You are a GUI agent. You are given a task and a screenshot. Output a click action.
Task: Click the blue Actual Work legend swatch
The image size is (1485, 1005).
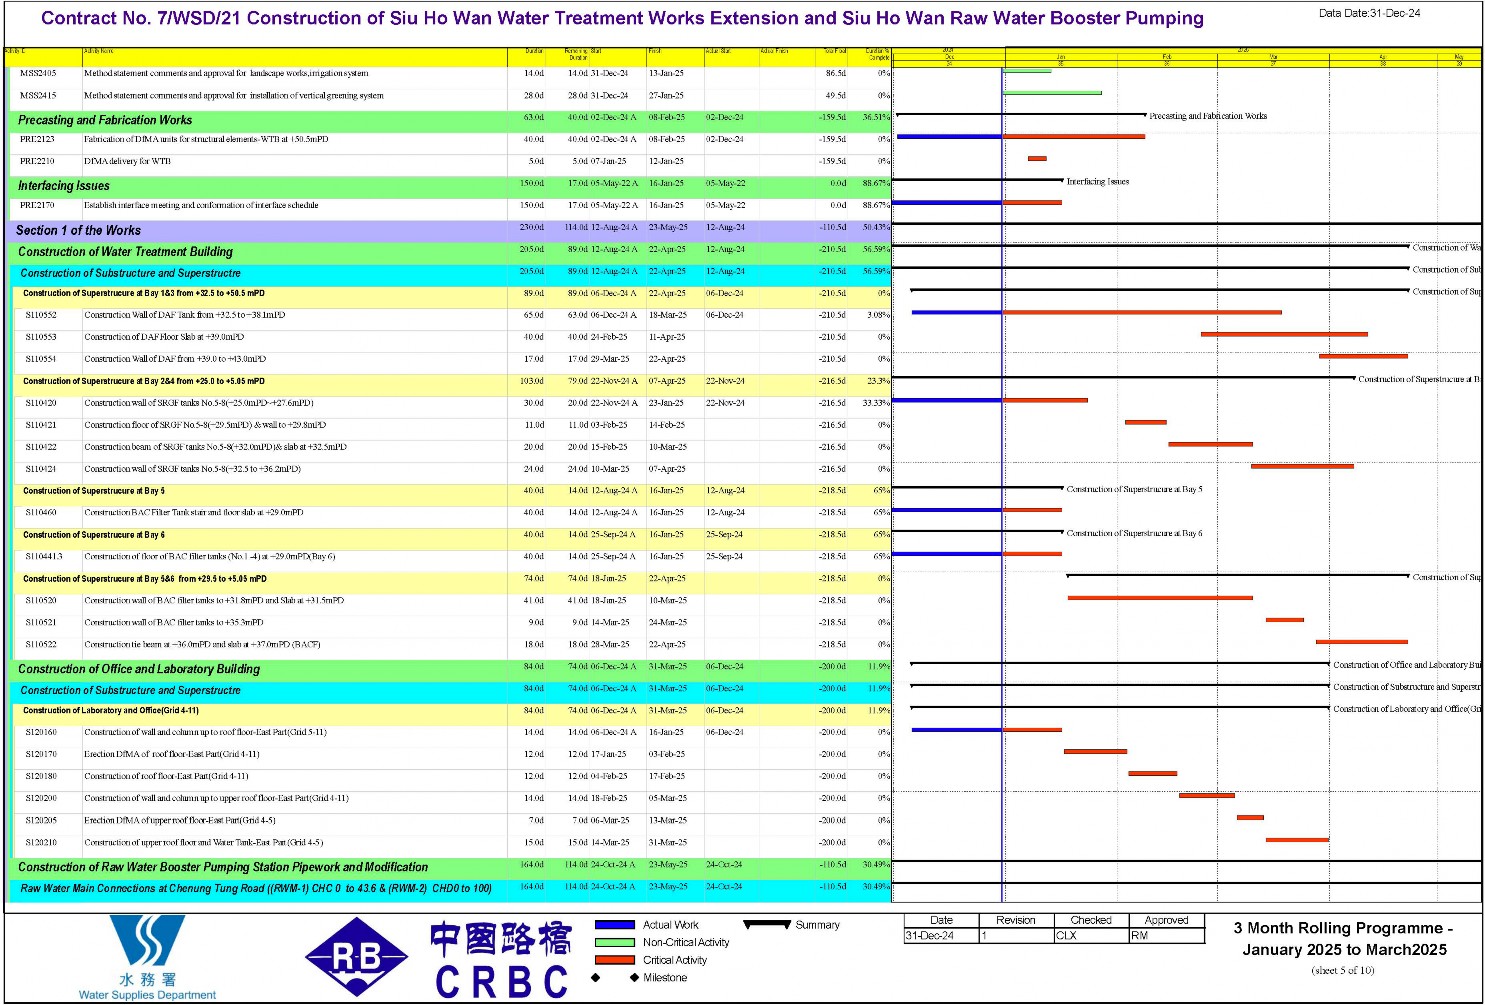click(615, 925)
